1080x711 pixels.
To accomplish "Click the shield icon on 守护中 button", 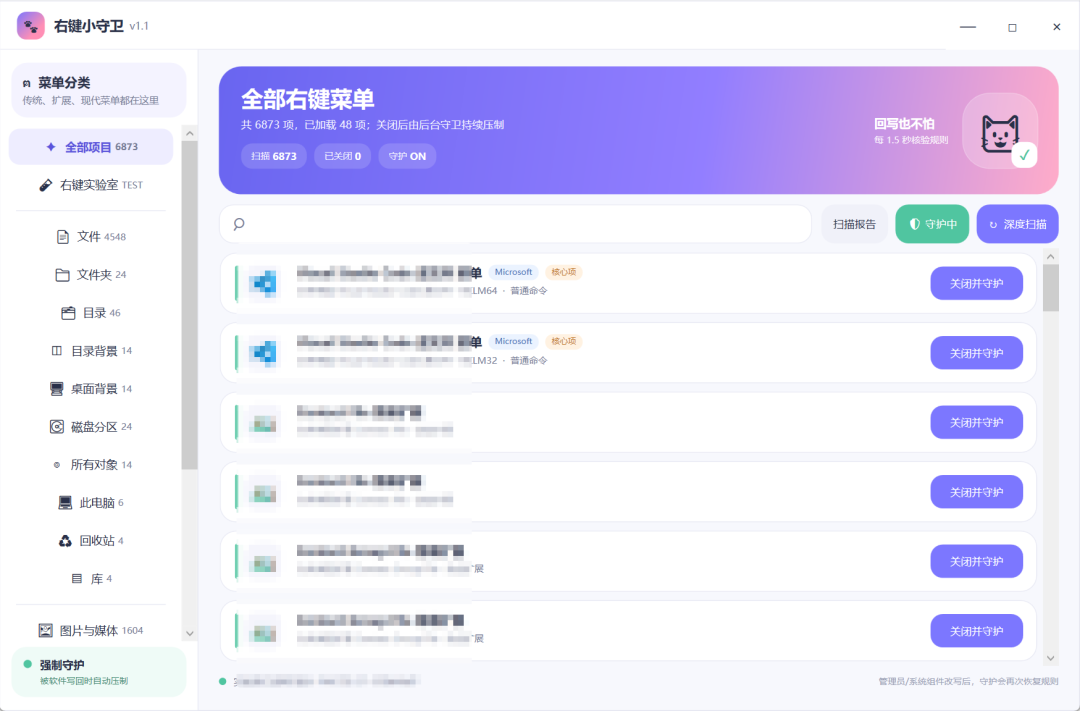I will 915,224.
